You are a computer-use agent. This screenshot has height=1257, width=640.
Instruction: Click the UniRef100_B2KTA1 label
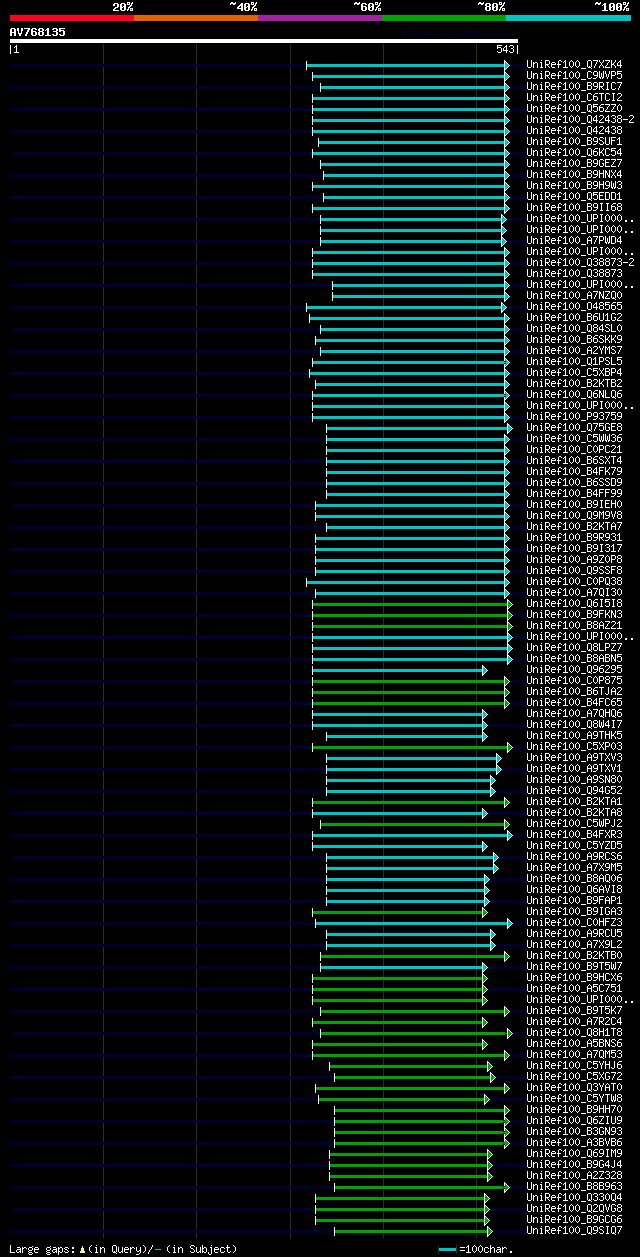[574, 801]
